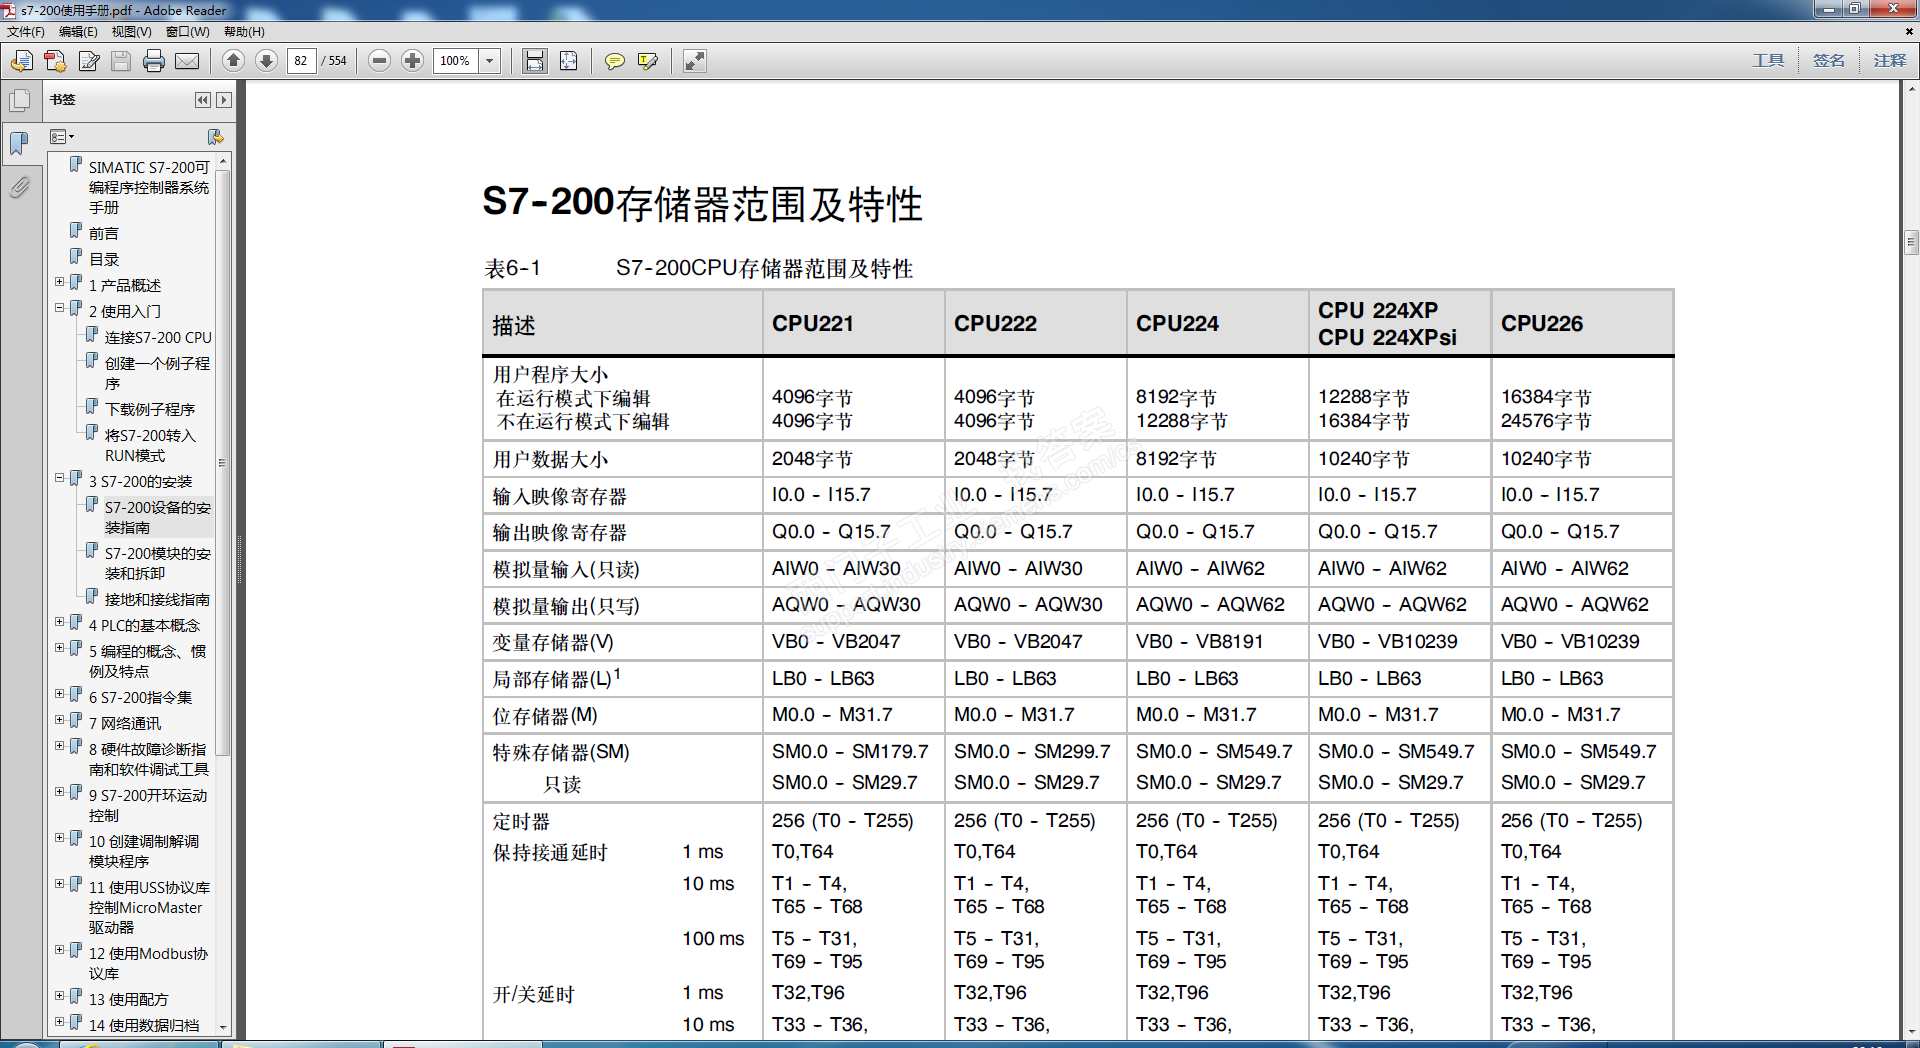Select the highlight text tool
The image size is (1920, 1048).
point(648,61)
